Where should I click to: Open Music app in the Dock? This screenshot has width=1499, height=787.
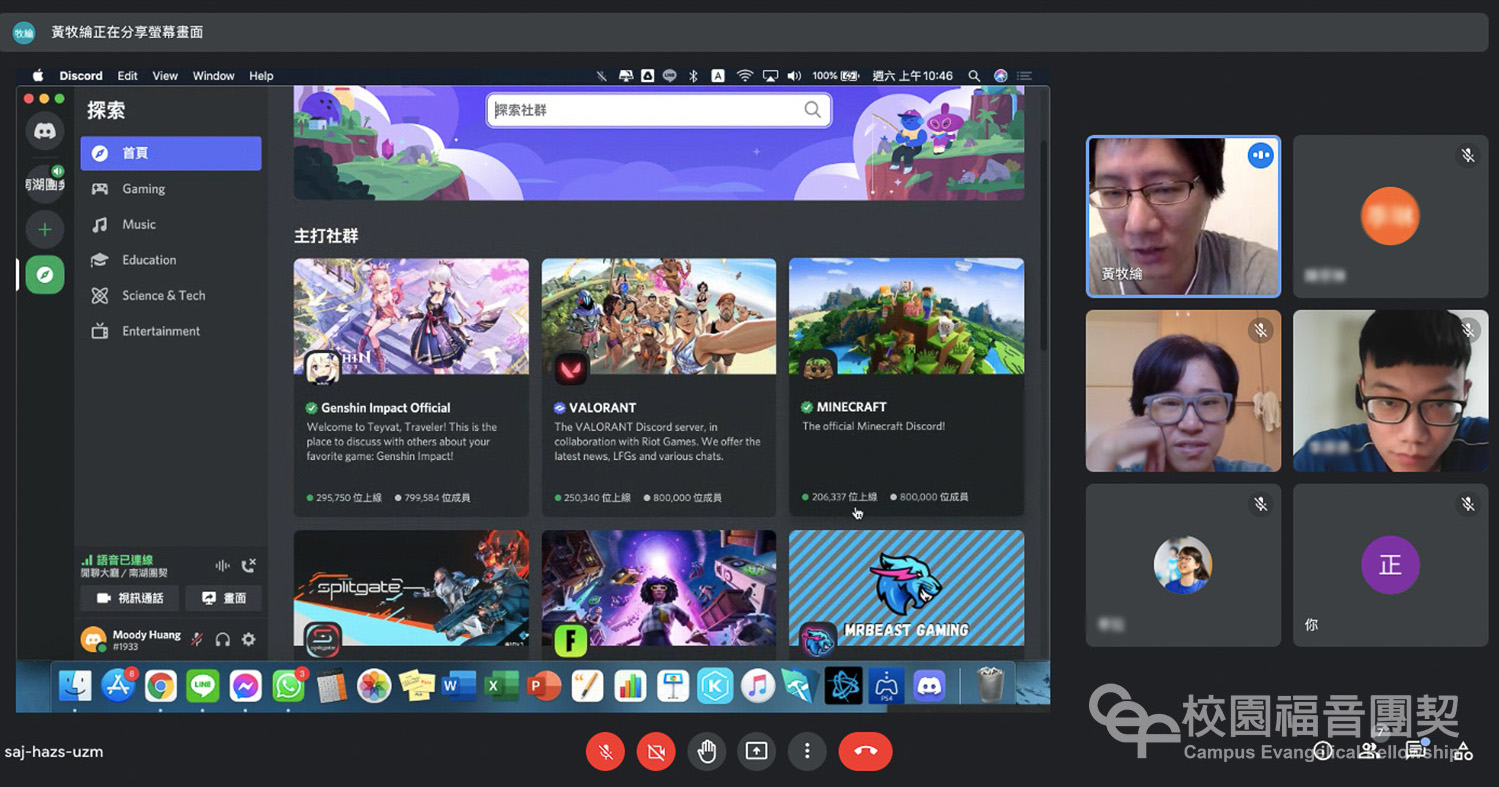point(757,686)
